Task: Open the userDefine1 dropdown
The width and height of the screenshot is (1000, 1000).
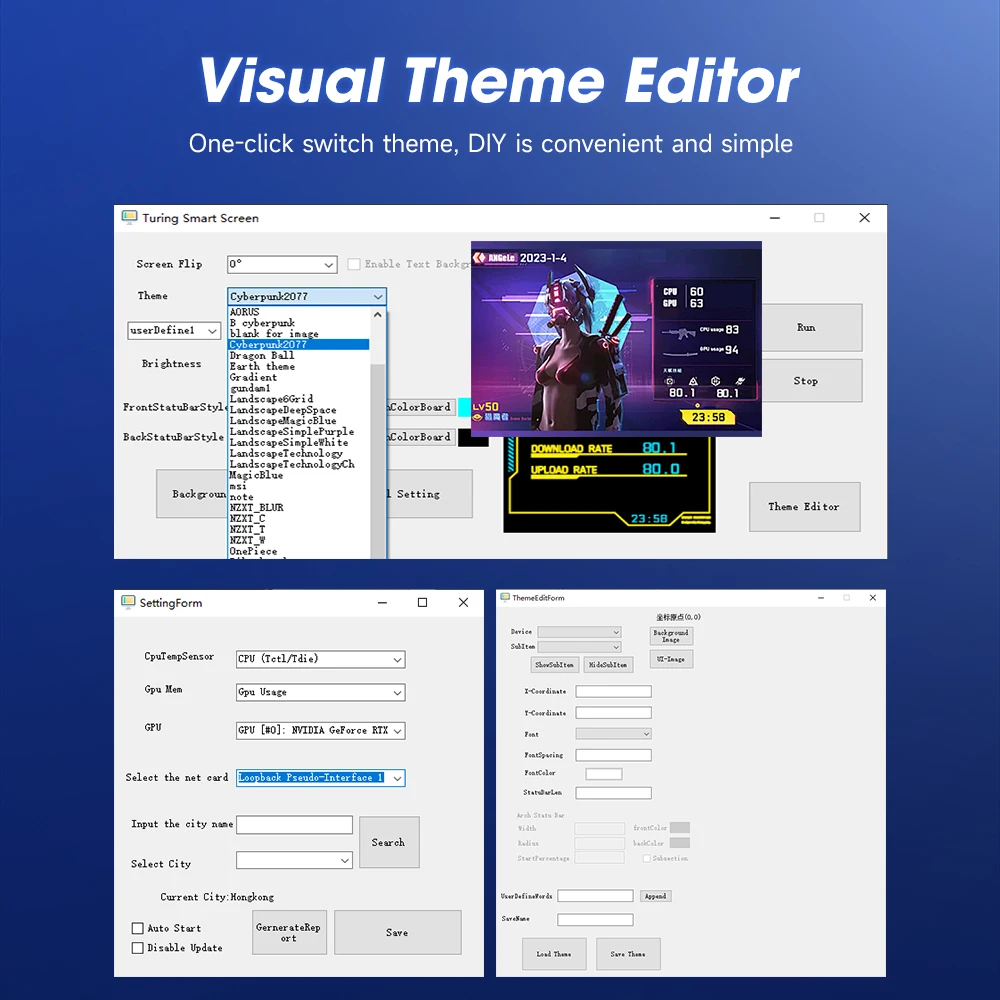Action: pyautogui.click(x=212, y=331)
